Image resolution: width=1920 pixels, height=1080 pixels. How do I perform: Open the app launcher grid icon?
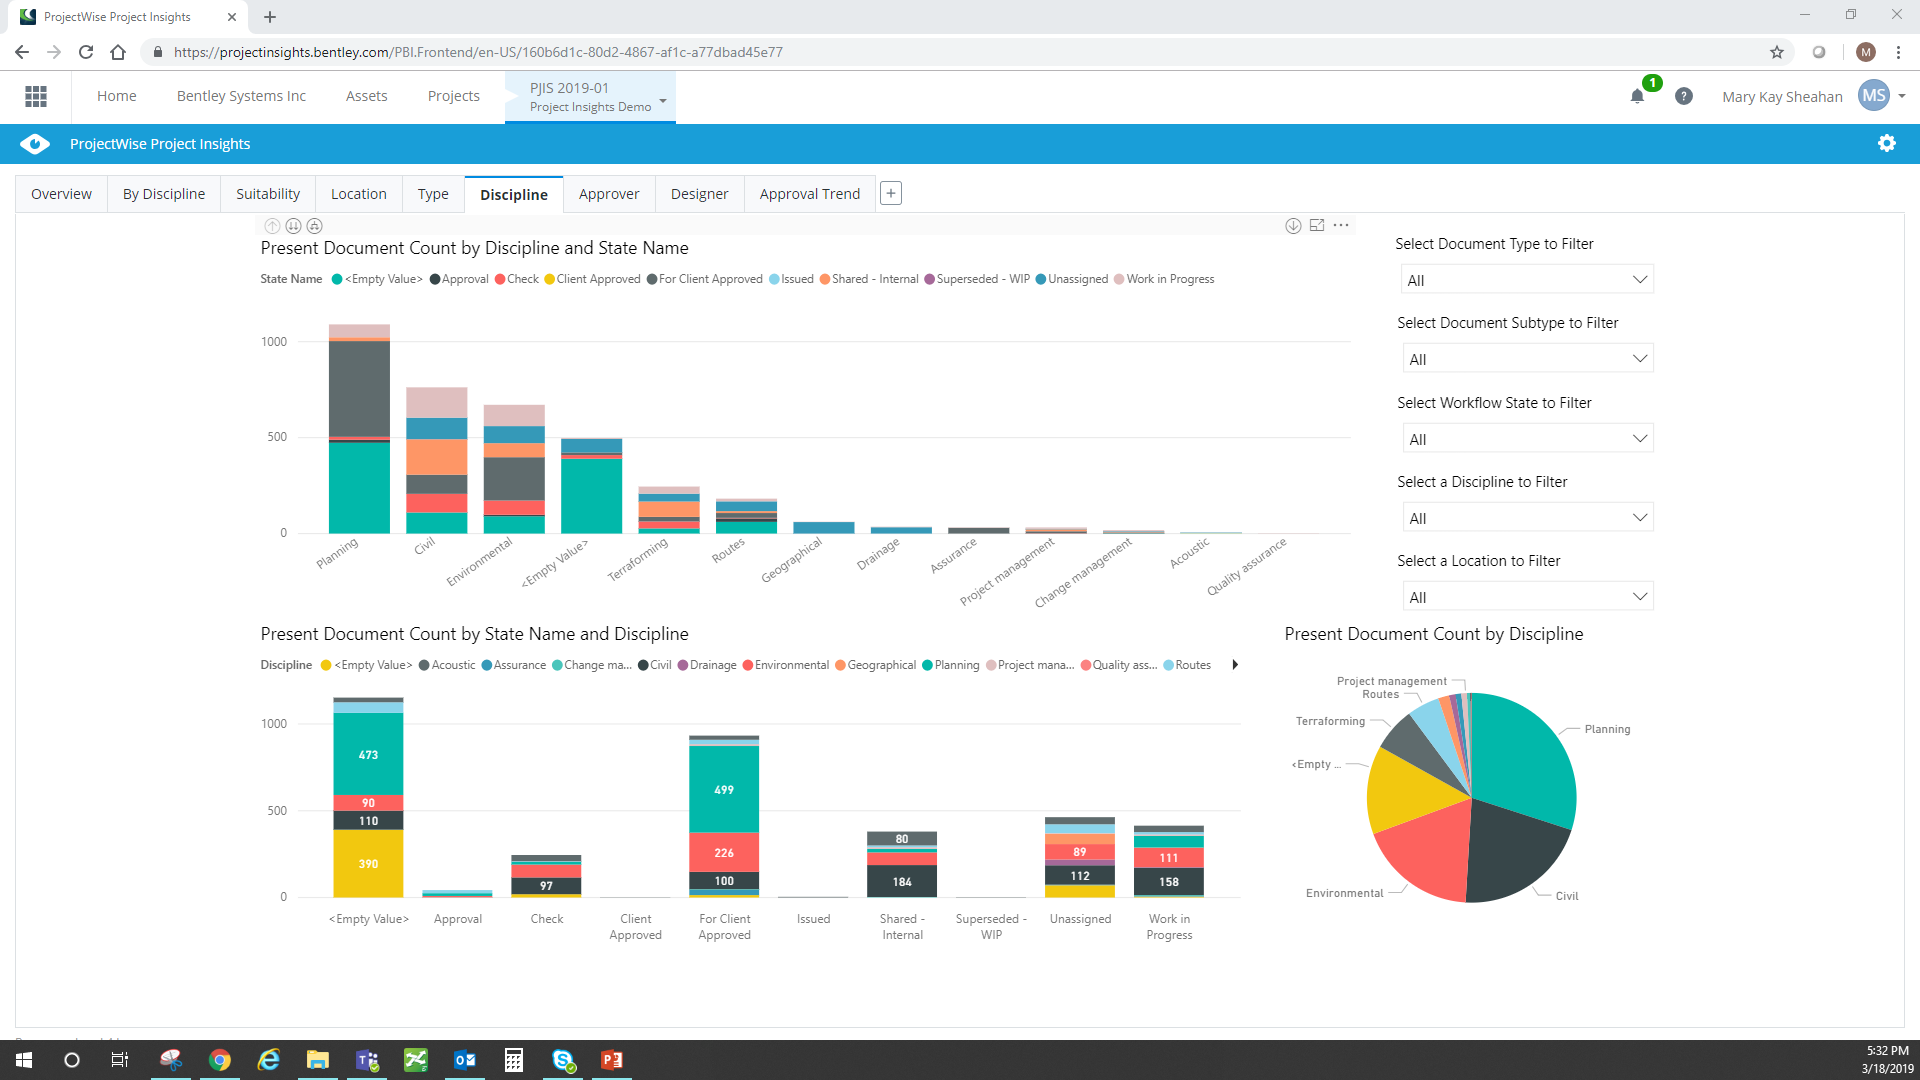click(x=36, y=96)
